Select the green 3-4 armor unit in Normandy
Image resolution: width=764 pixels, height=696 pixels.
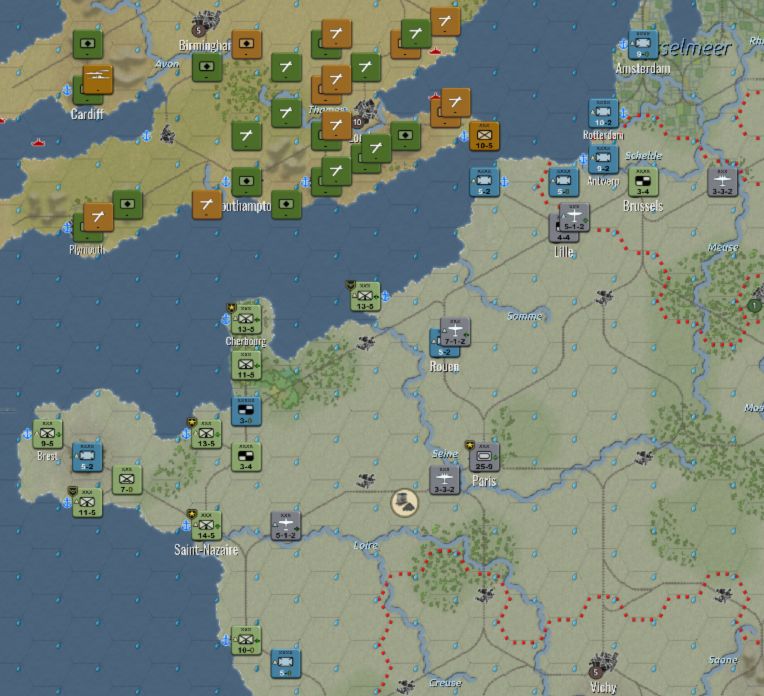[x=246, y=457]
